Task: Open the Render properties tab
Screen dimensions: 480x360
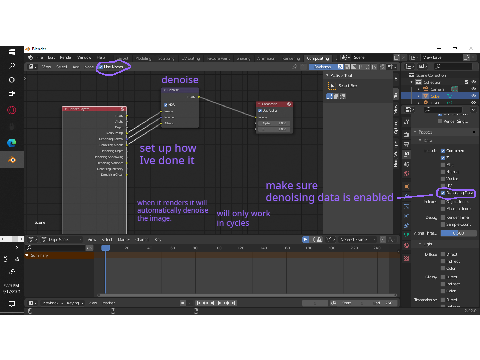Action: (406, 134)
